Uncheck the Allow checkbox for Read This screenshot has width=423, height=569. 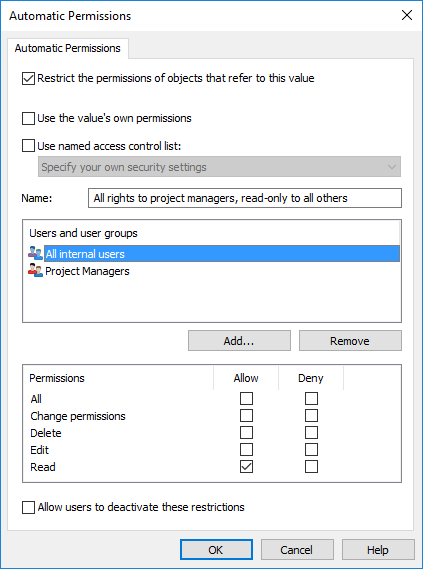point(246,467)
